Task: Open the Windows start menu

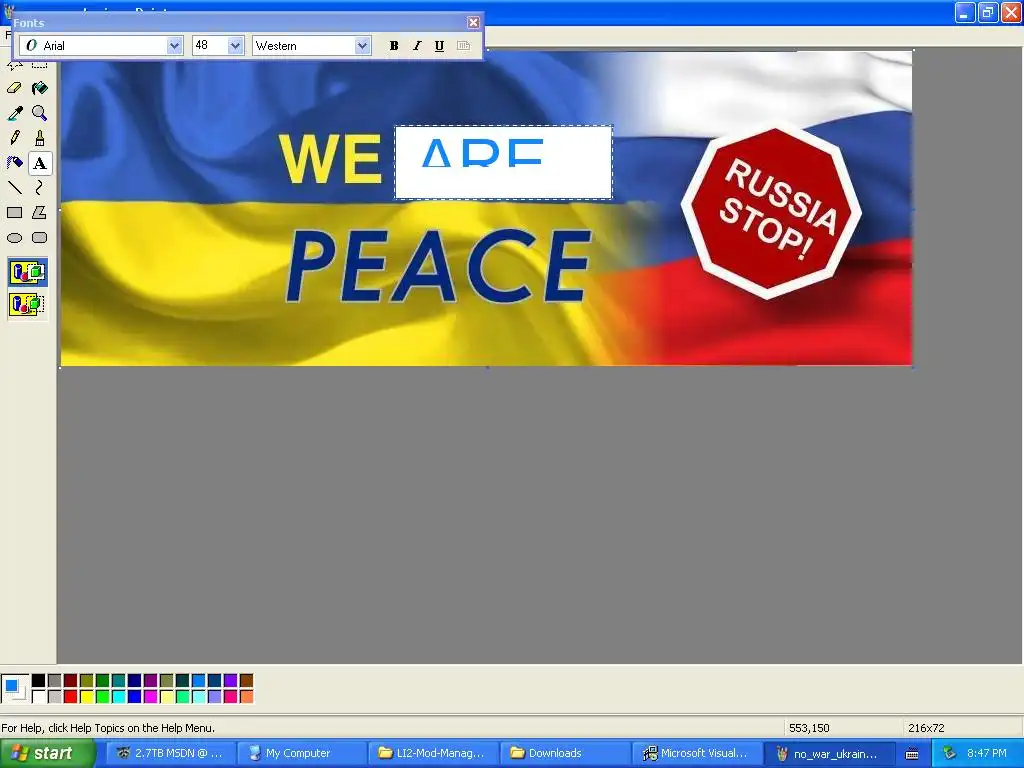Action: pyautogui.click(x=47, y=754)
